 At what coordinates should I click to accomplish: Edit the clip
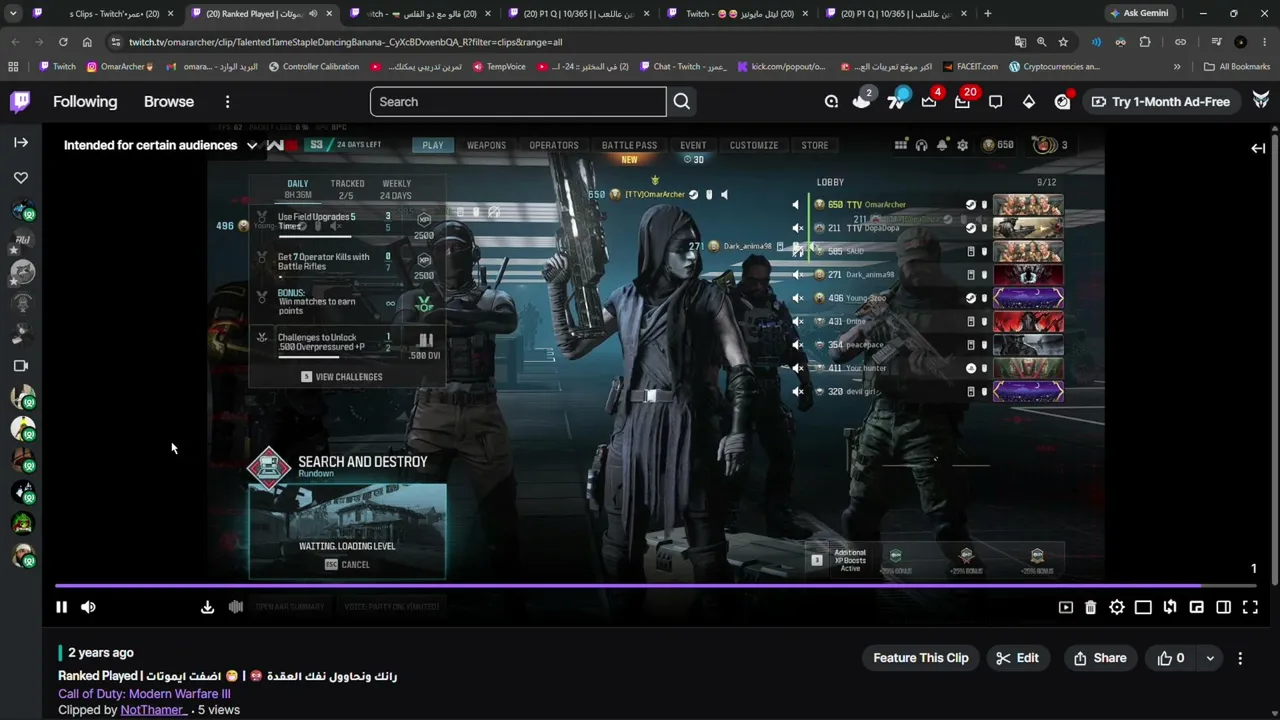pyautogui.click(x=1018, y=658)
